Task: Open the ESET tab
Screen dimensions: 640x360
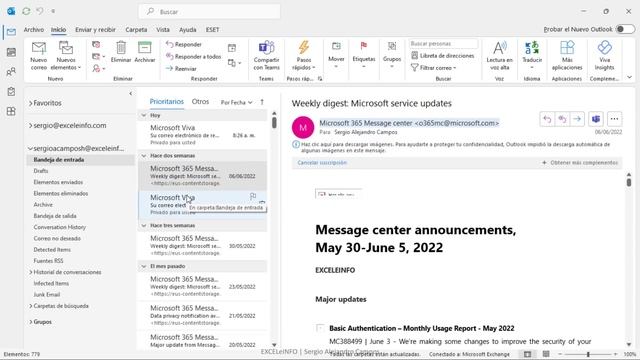Action: [x=212, y=30]
